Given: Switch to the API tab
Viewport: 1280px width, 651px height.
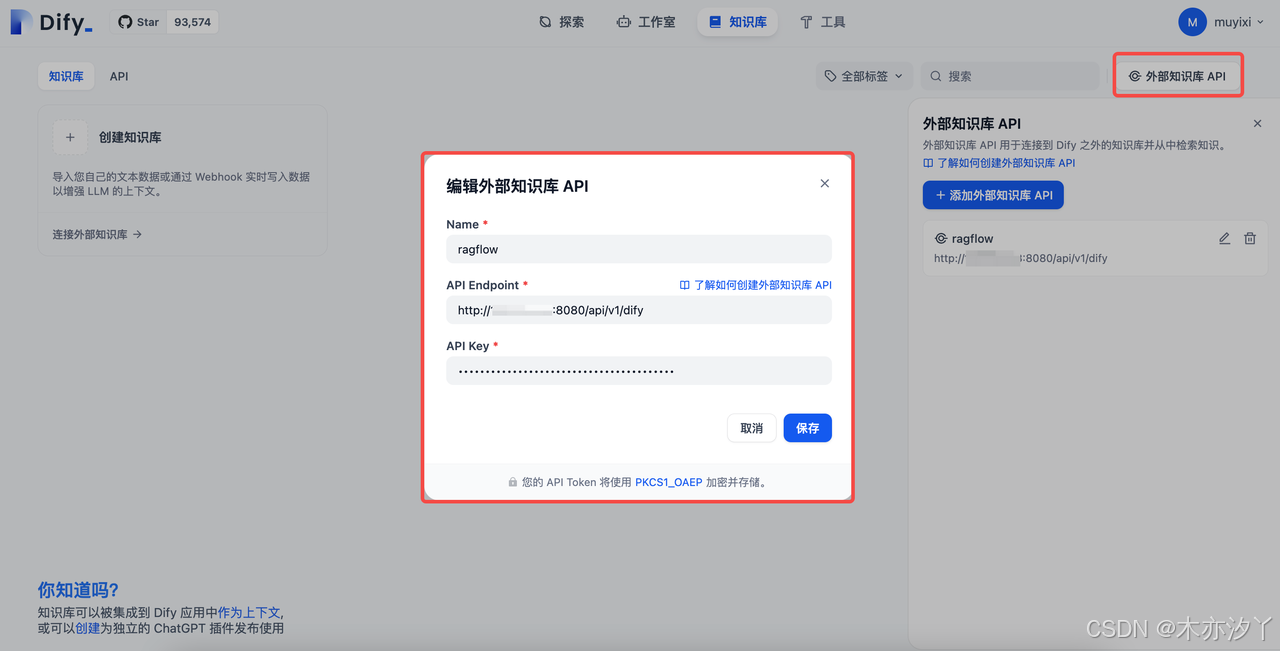Looking at the screenshot, I should (x=118, y=76).
